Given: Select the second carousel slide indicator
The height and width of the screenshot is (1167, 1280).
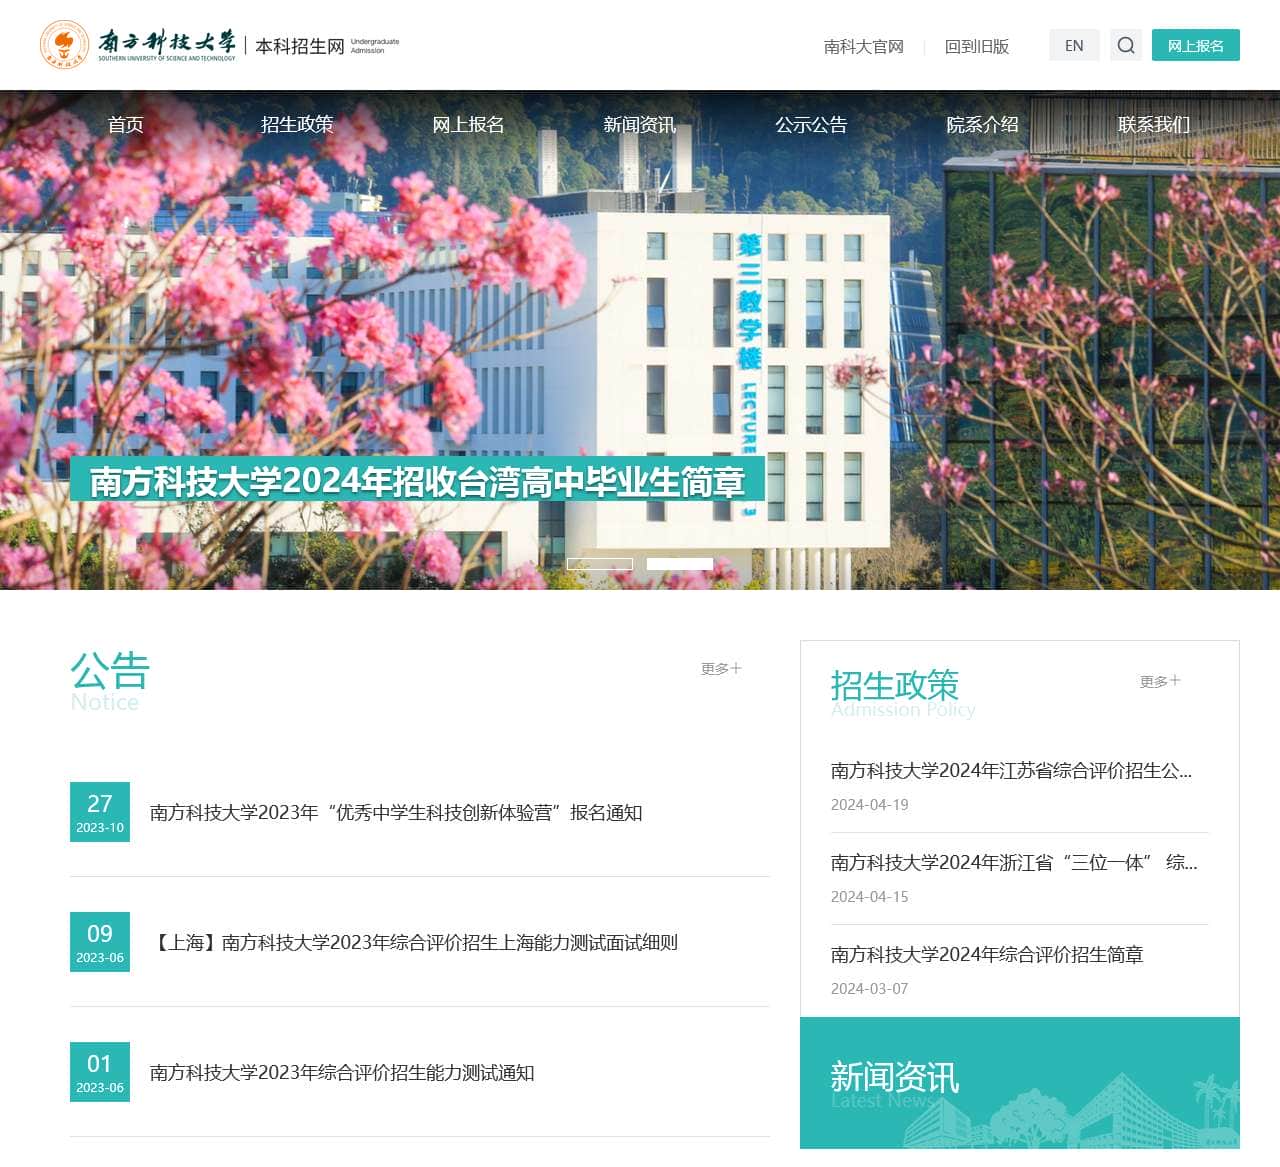Looking at the screenshot, I should coord(678,563).
